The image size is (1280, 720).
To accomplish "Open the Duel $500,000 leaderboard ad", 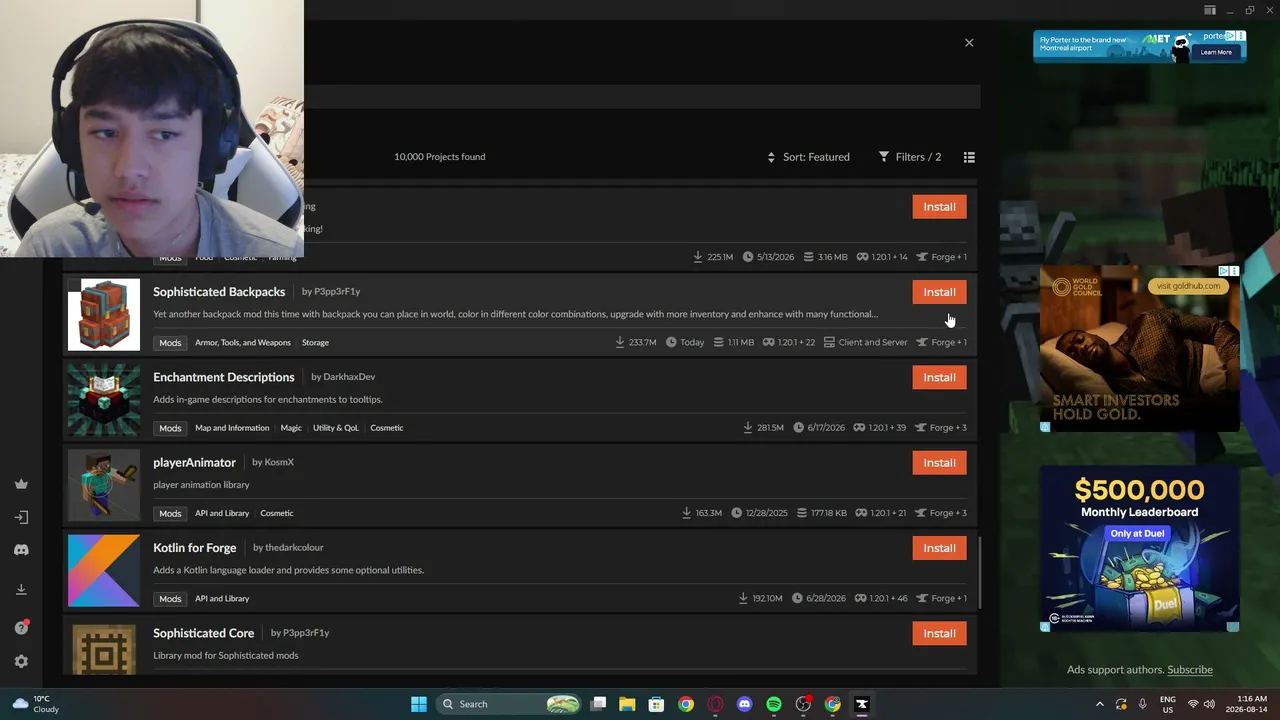I will coord(1140,549).
